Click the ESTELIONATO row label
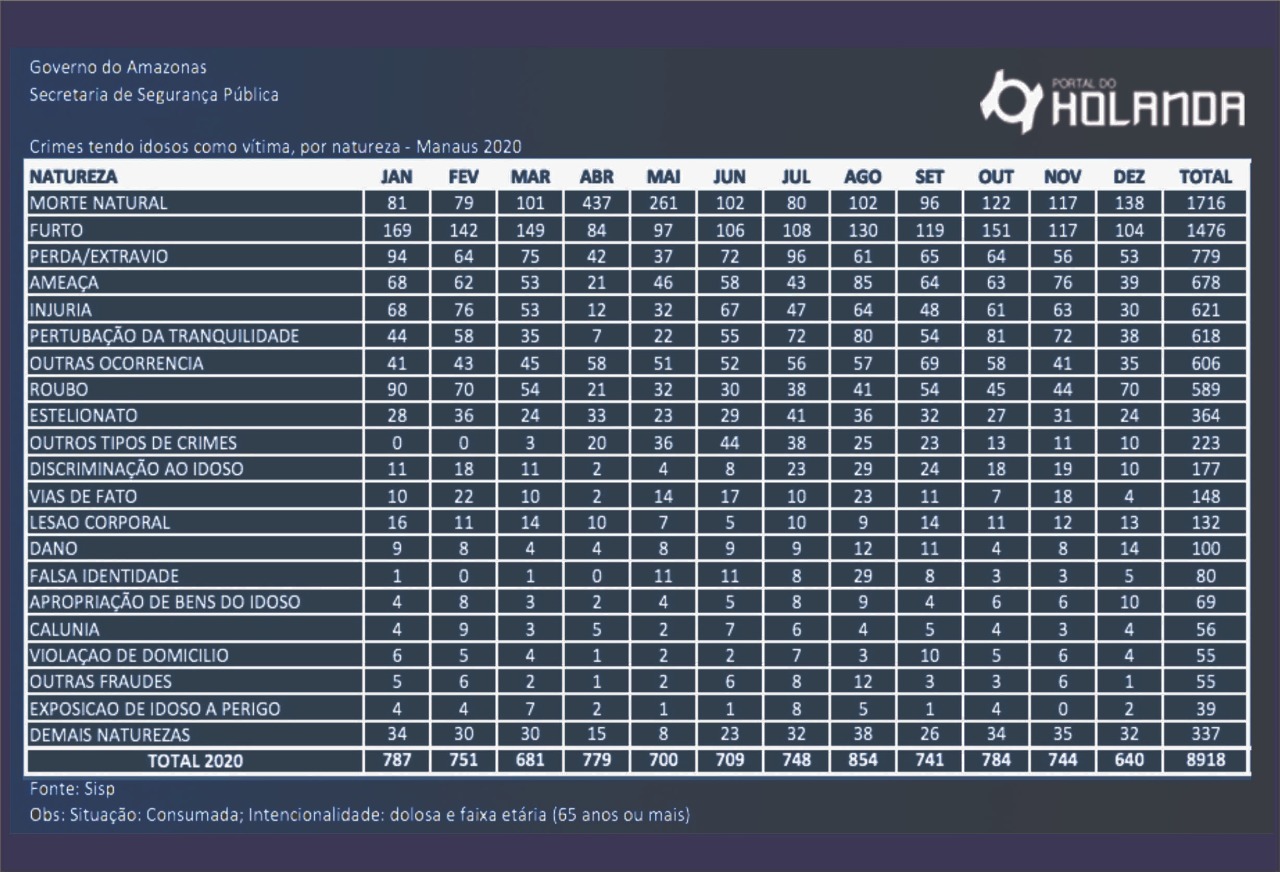 pos(84,415)
